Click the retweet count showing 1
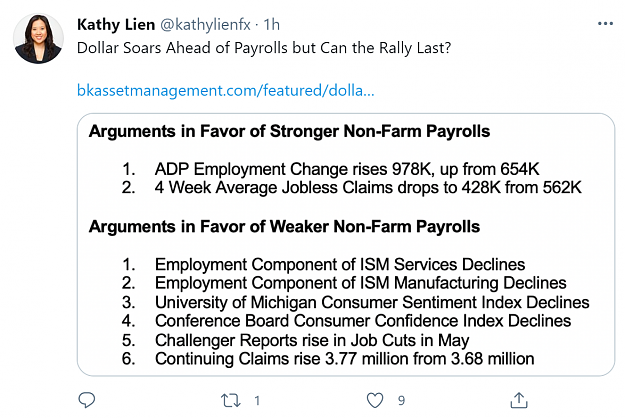Image resolution: width=625 pixels, height=418 pixels. pyautogui.click(x=257, y=400)
